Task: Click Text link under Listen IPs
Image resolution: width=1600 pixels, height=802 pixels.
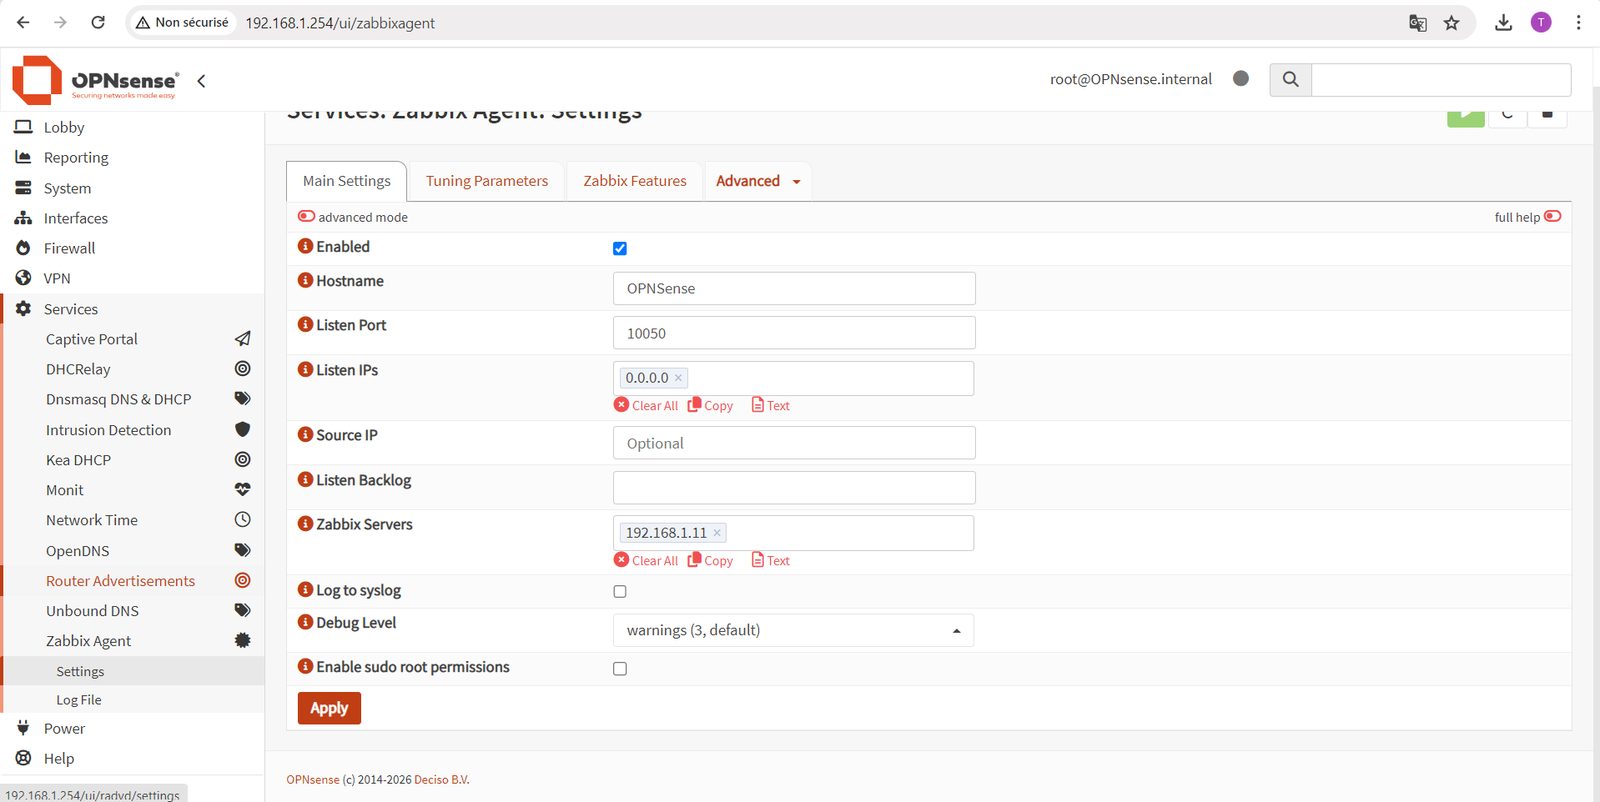Action: (x=770, y=405)
